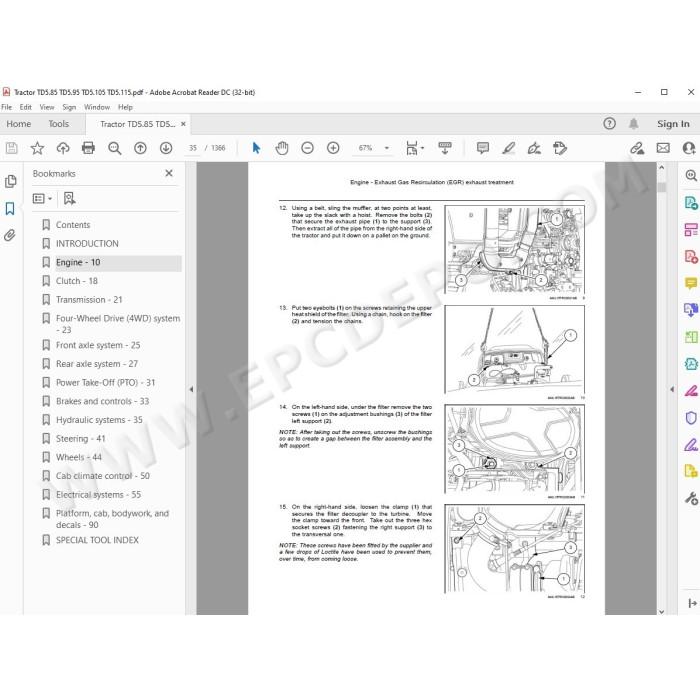Go to previous page arrow

(x=140, y=148)
